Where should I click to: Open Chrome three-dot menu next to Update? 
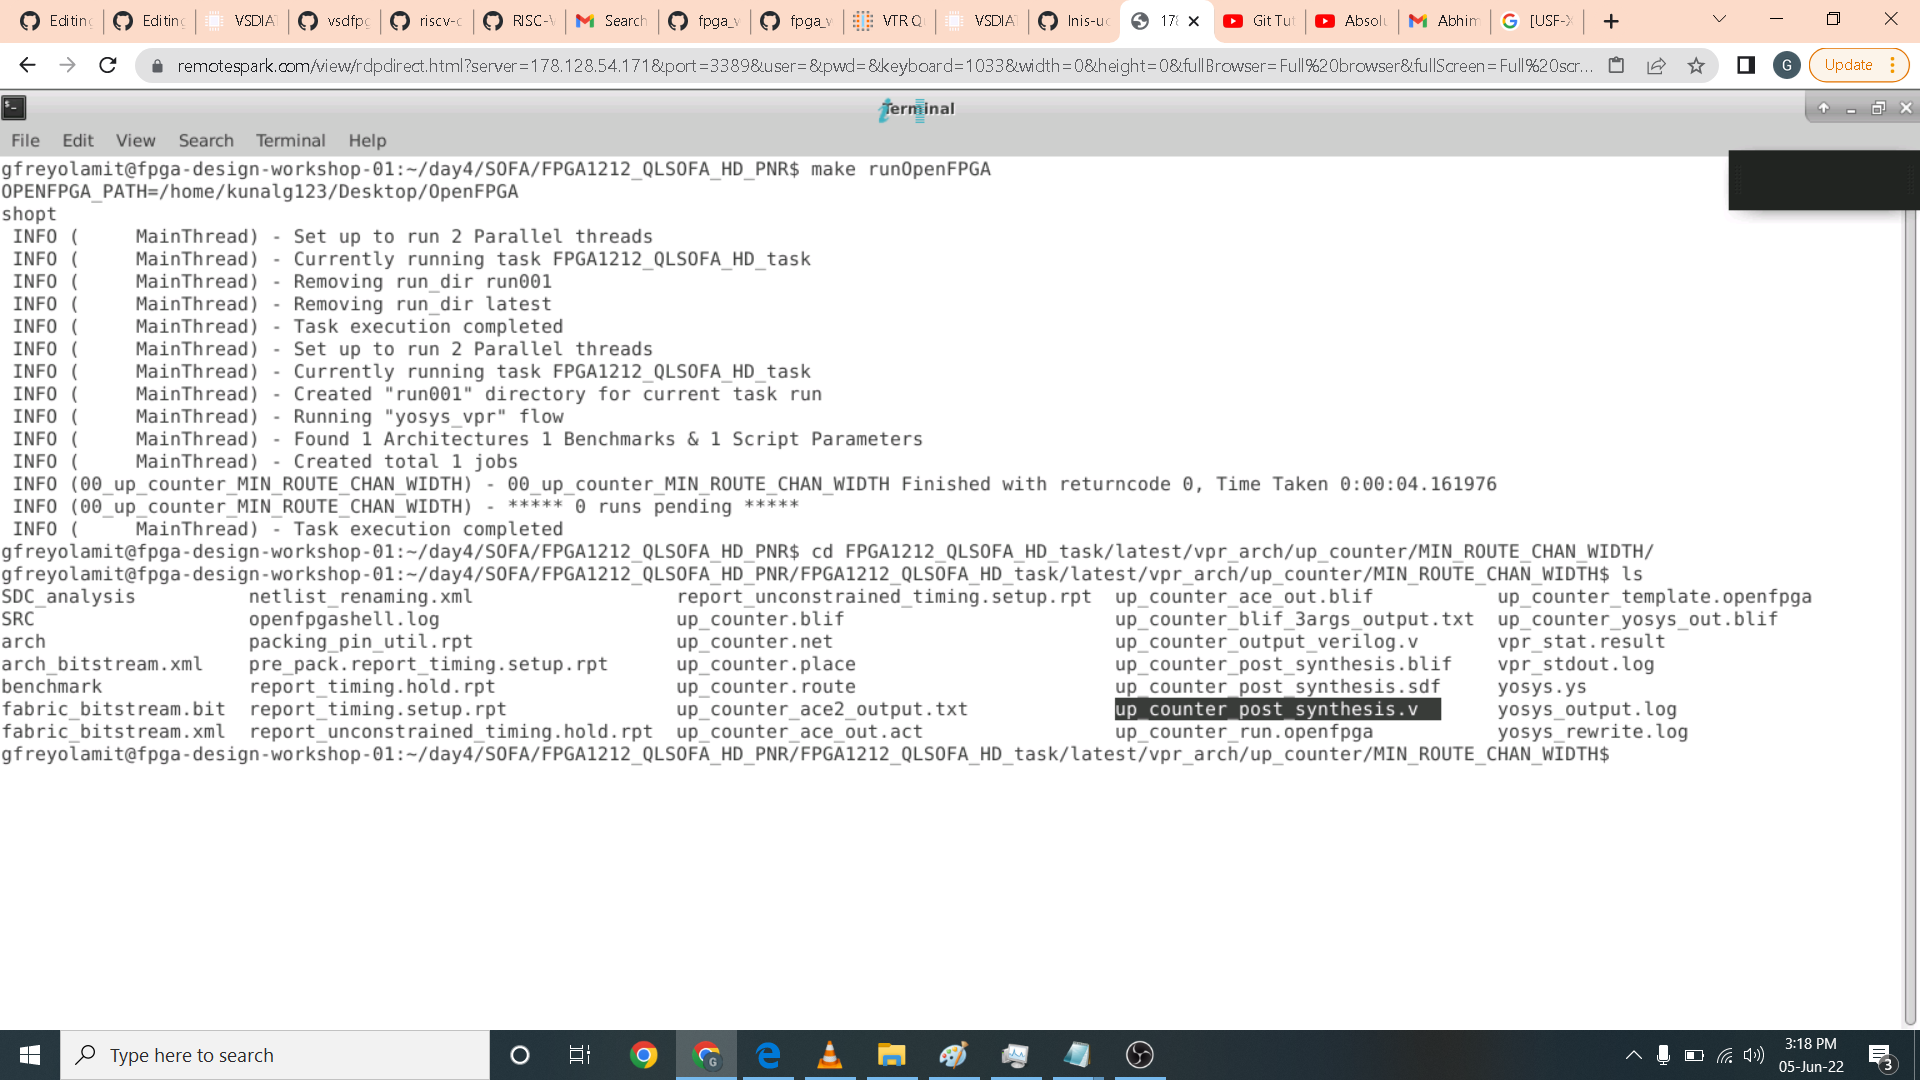1893,66
